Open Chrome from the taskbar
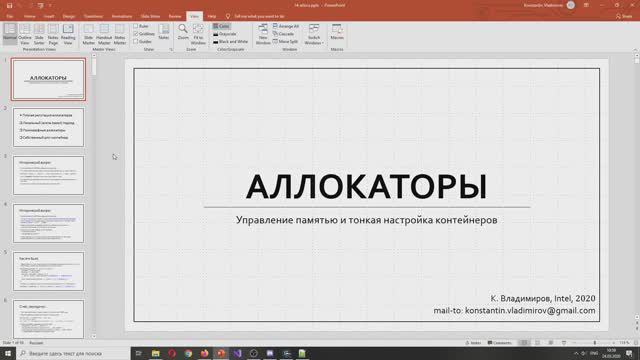Viewport: 640px width, 360px height. coord(188,353)
